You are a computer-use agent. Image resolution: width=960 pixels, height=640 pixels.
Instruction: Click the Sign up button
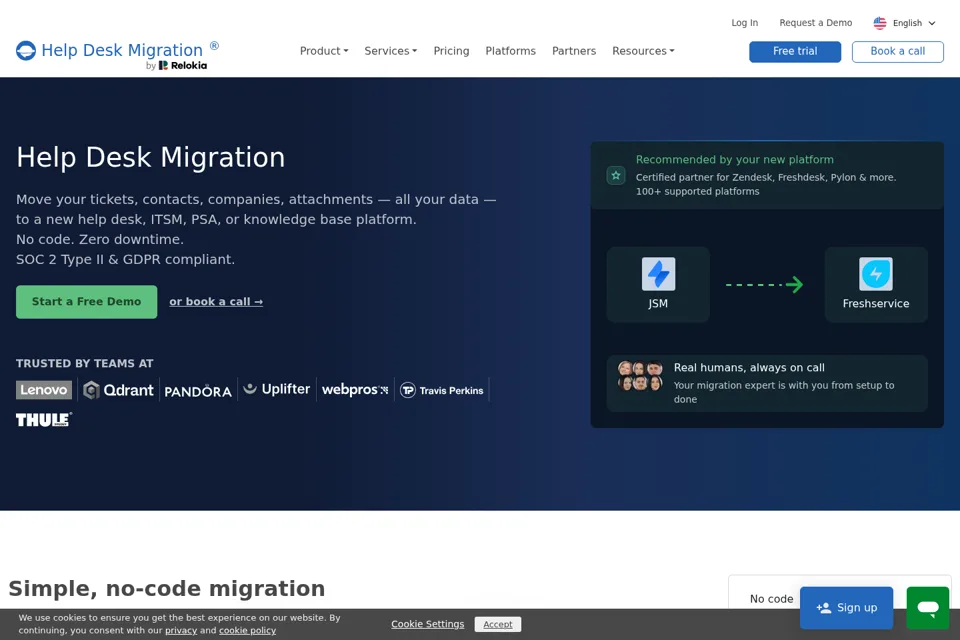846,608
